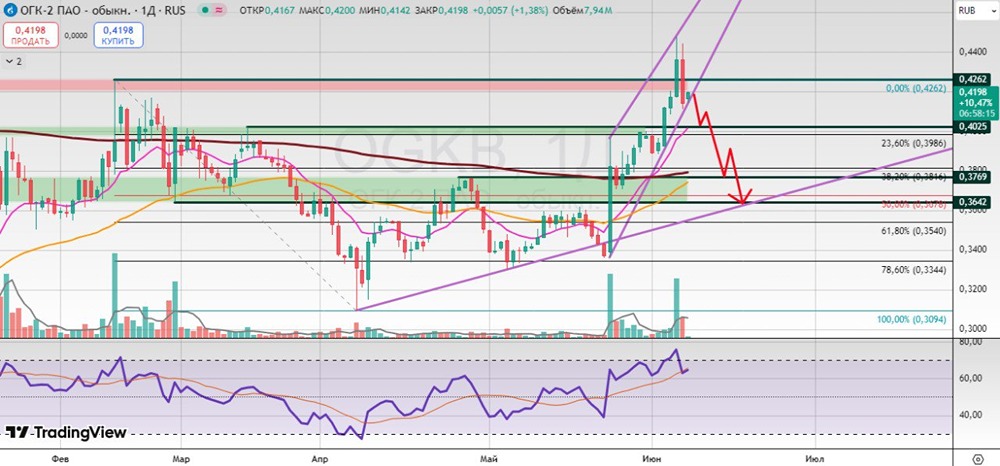Click the Мар month on time axis
This screenshot has width=1000, height=466.
pos(182,458)
